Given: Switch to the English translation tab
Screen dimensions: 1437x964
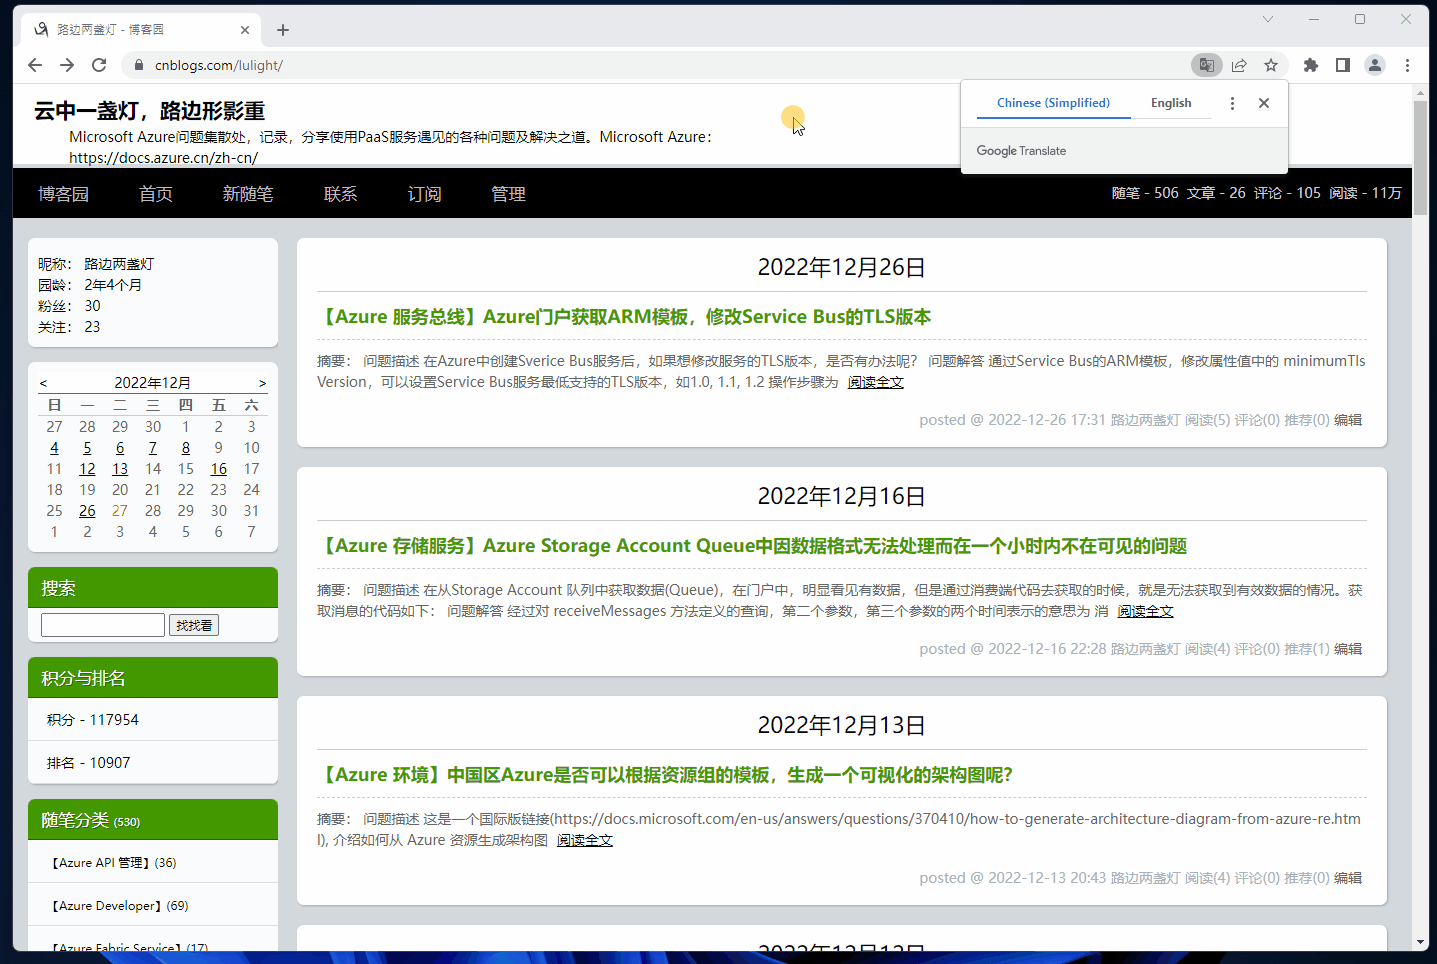Looking at the screenshot, I should tap(1170, 103).
